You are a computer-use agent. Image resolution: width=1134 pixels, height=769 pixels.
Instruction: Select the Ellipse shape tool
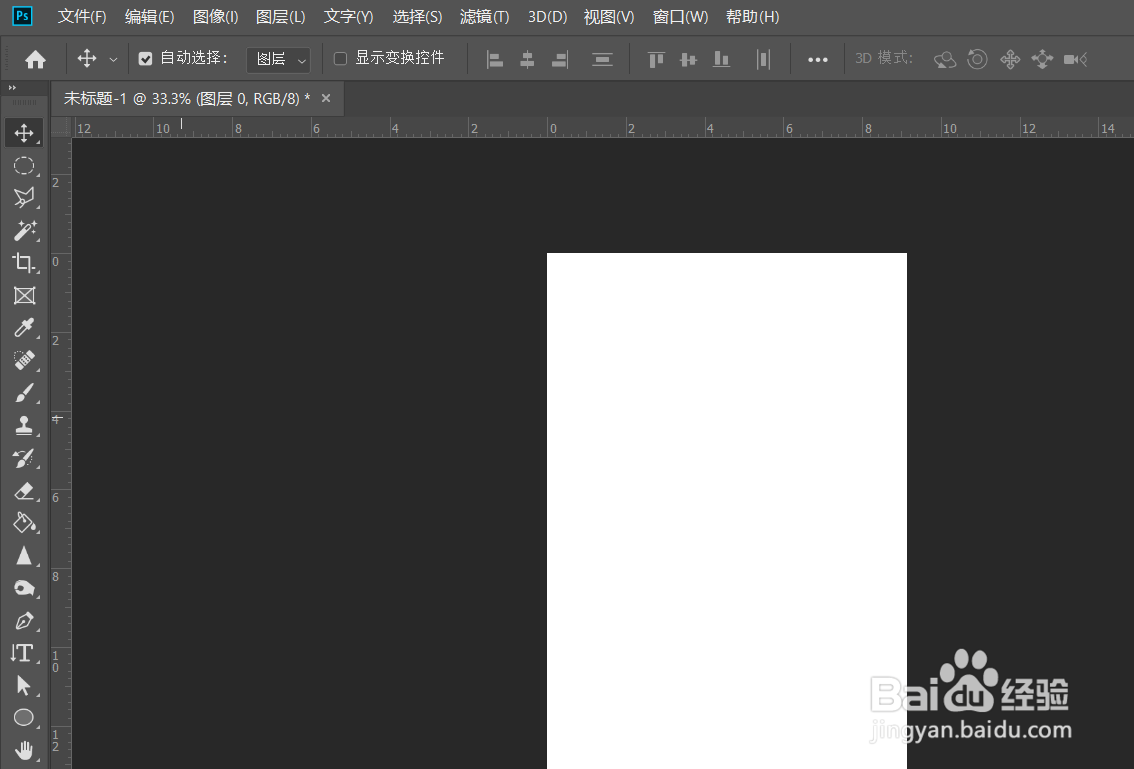click(x=24, y=718)
